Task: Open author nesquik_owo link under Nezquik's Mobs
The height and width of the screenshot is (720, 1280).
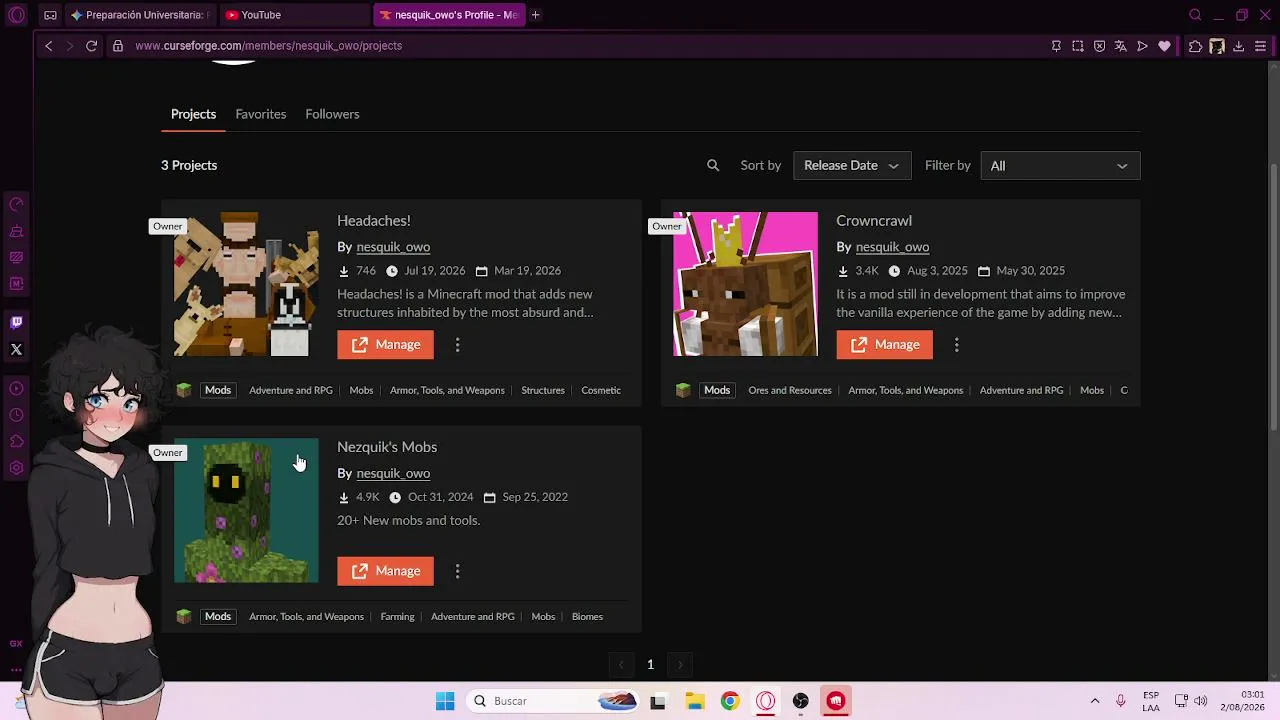Action: [x=393, y=473]
